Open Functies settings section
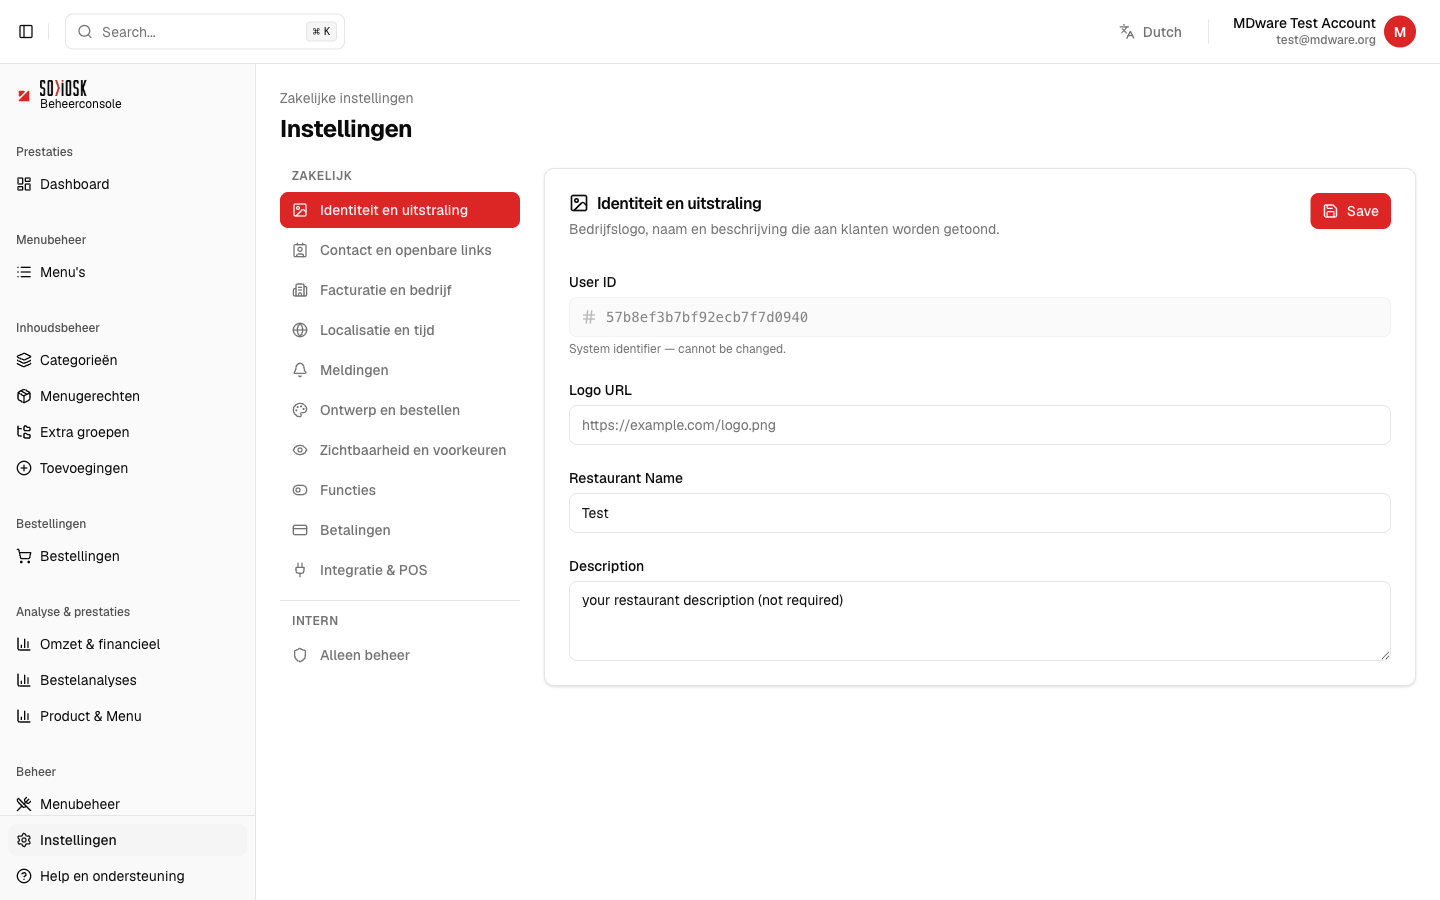1440x900 pixels. tap(400, 490)
